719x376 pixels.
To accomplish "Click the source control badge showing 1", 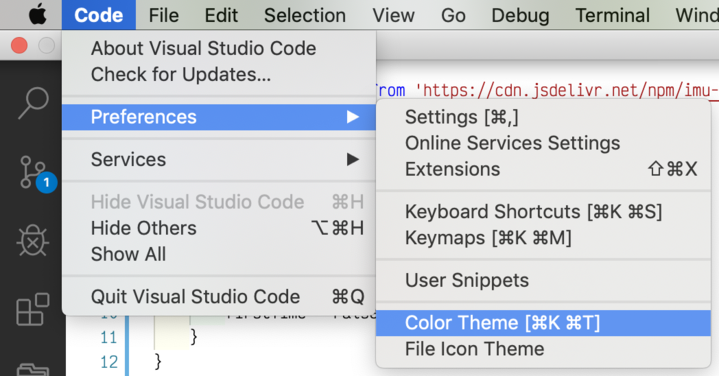I will tap(46, 182).
